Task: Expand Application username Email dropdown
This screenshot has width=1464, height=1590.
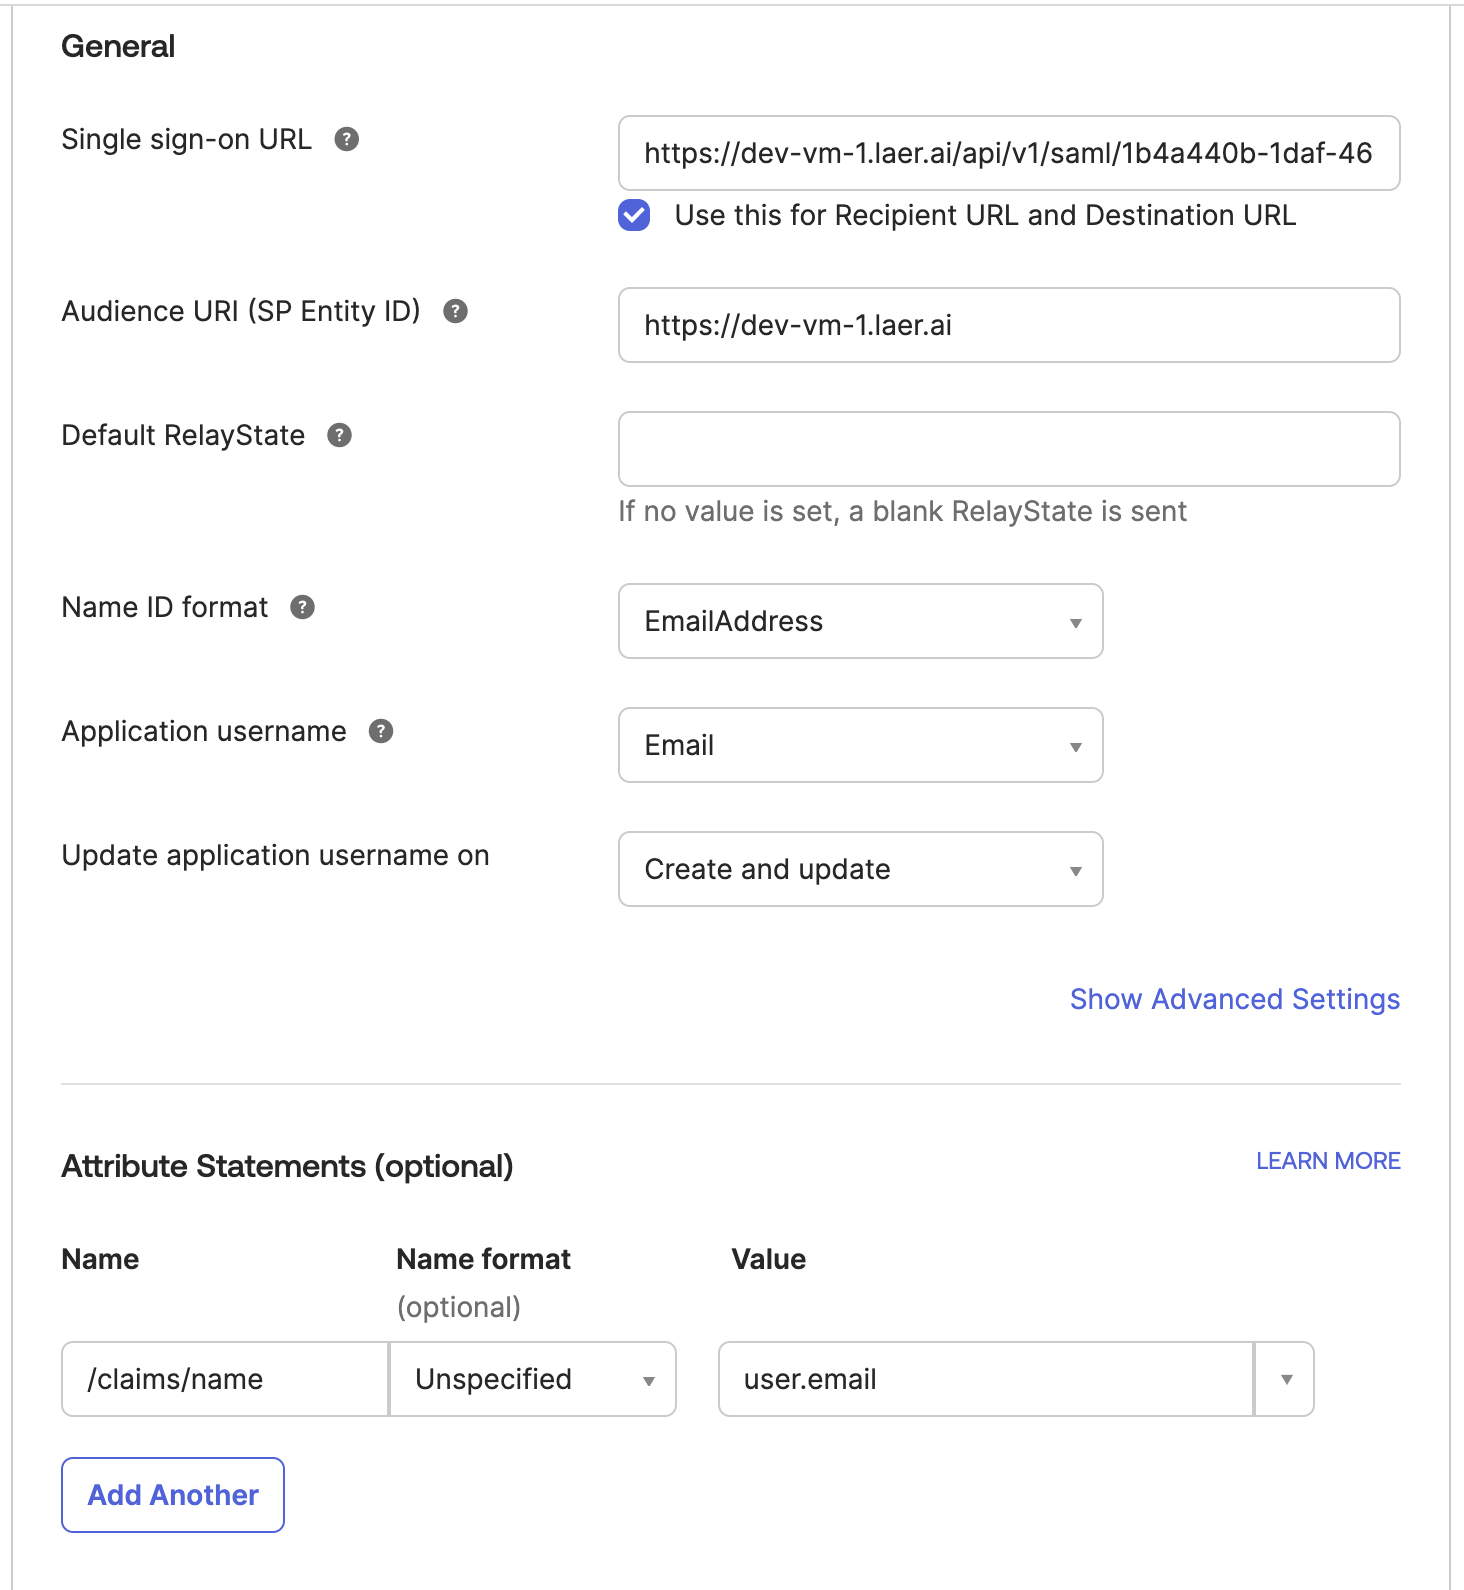Action: [860, 745]
